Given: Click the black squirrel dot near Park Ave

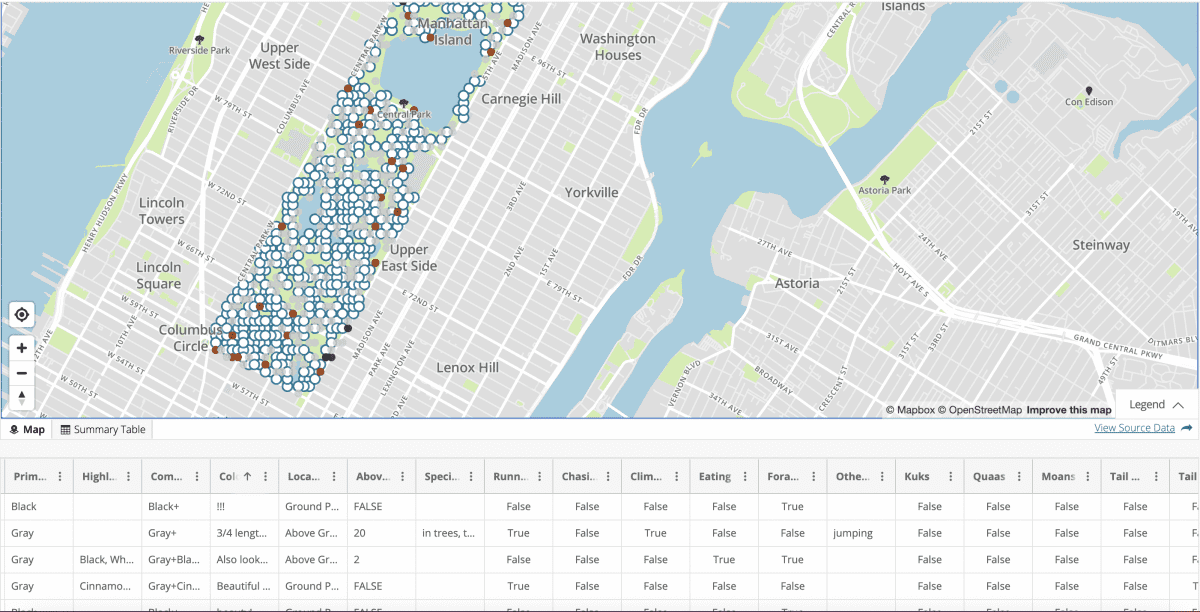Looking at the screenshot, I should [348, 328].
